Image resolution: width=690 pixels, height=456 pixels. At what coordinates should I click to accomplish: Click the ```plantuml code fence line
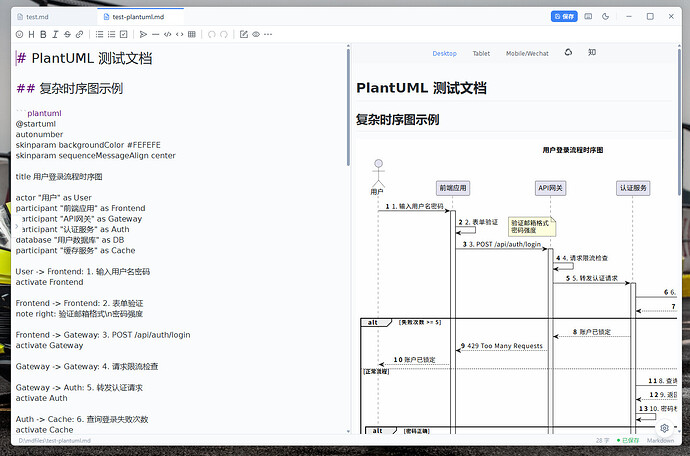pyautogui.click(x=39, y=113)
